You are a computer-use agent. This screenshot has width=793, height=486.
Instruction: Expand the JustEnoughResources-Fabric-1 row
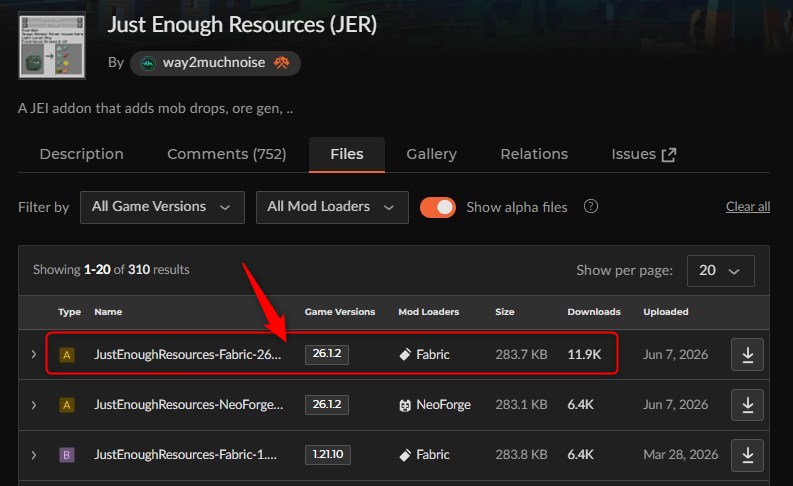(x=33, y=455)
